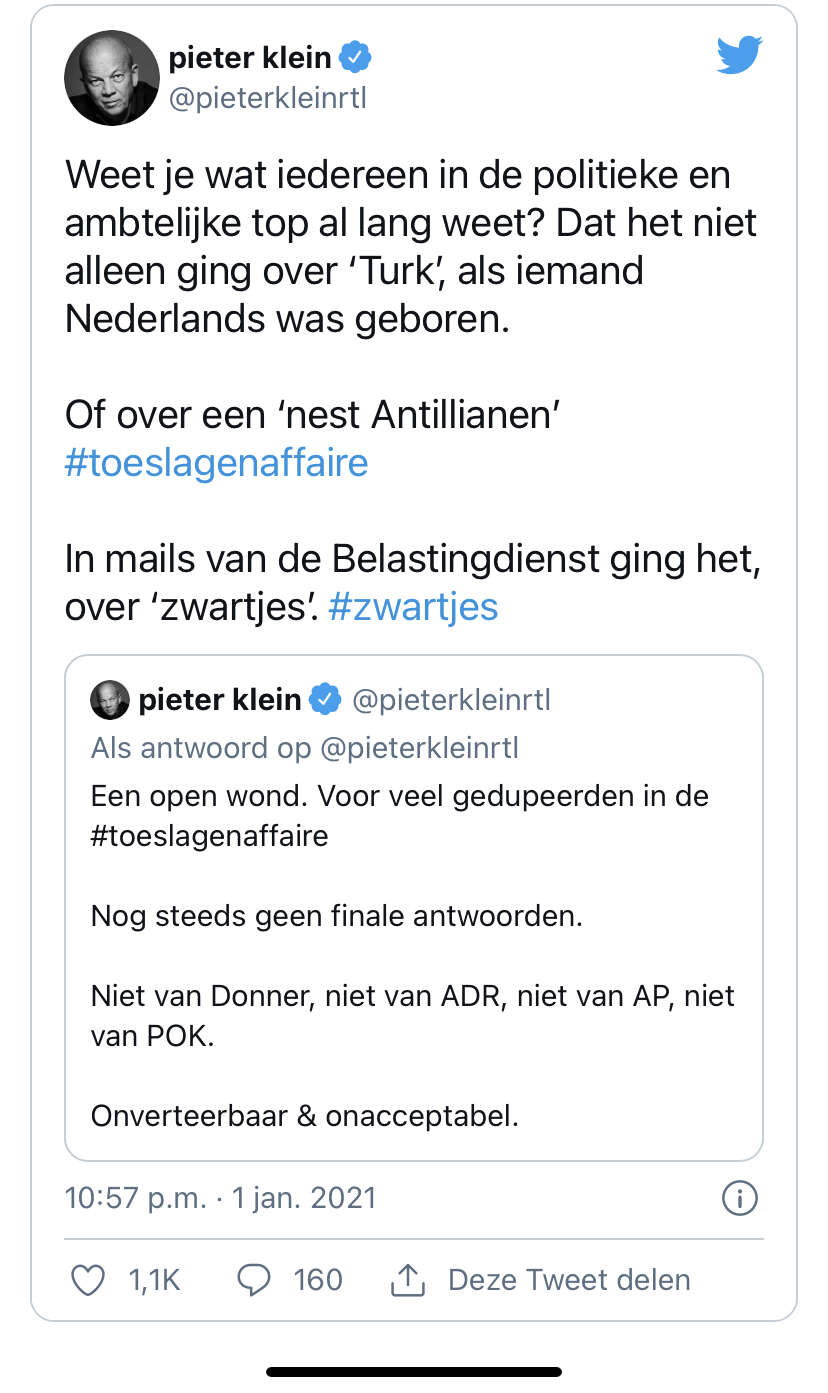Click the share arrow icon
828x1393 pixels.
[407, 1279]
